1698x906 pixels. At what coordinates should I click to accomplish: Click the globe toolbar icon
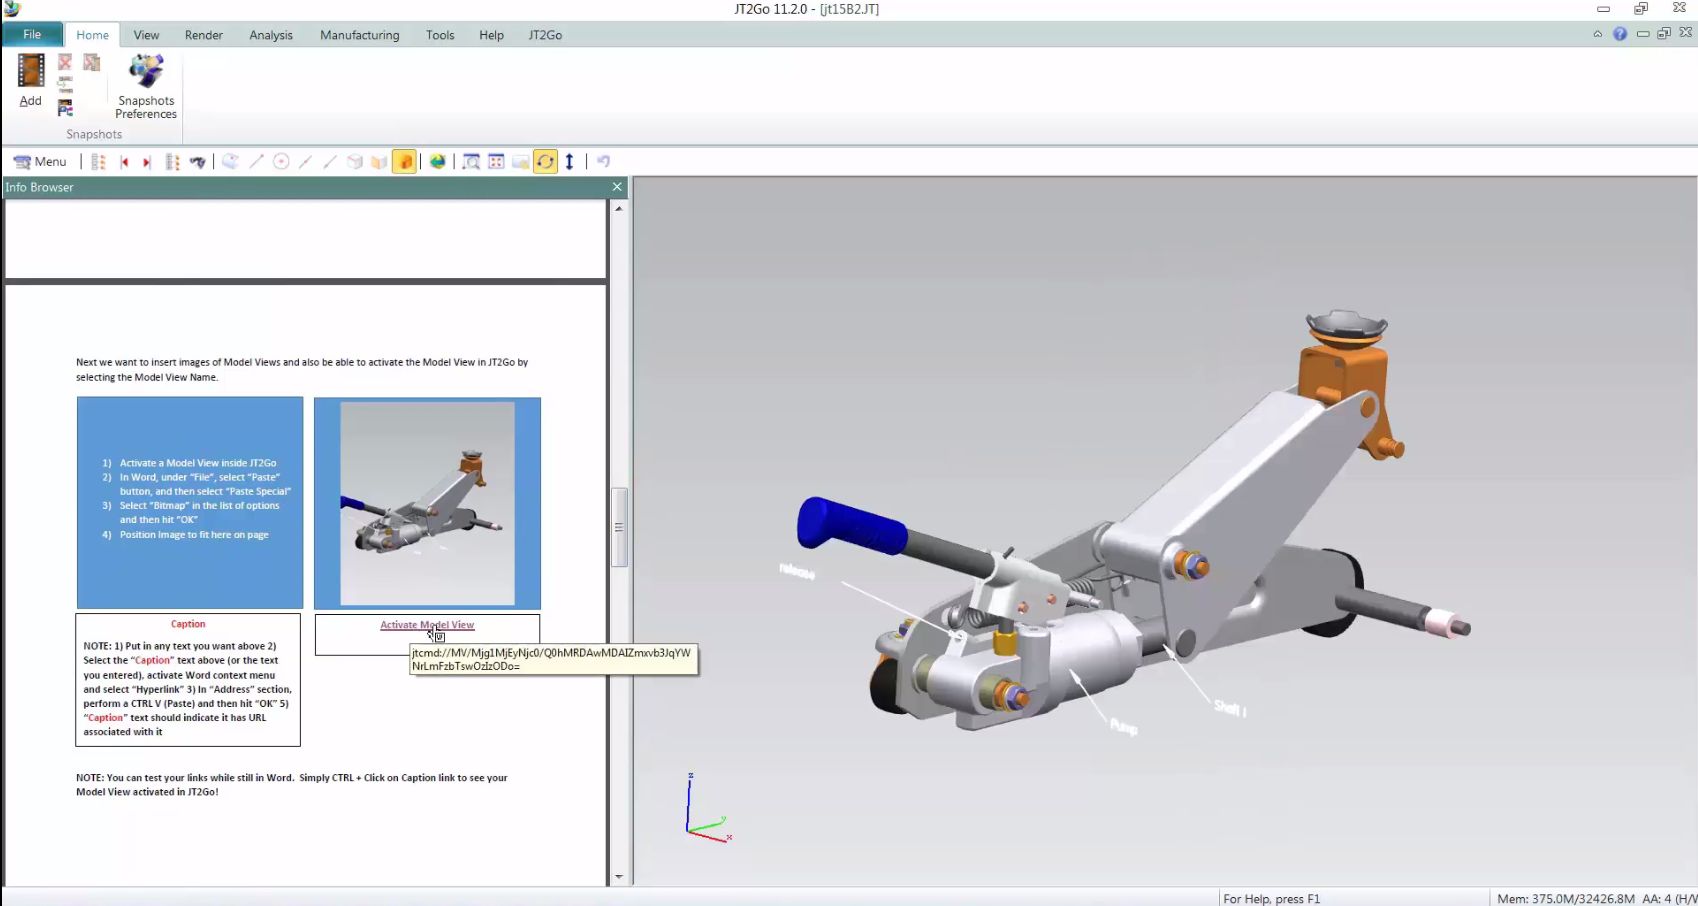(x=438, y=161)
